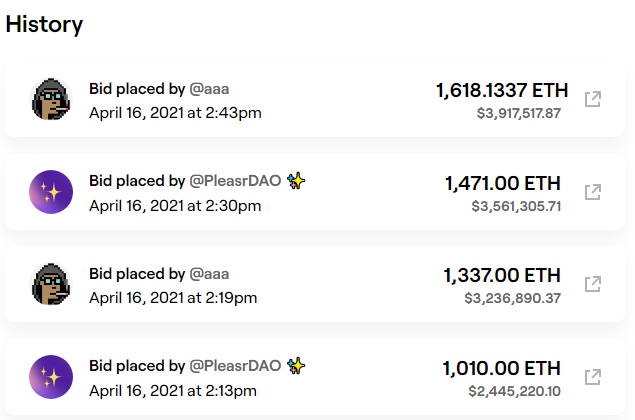Click the History section heading
The height and width of the screenshot is (420, 635).
(44, 24)
